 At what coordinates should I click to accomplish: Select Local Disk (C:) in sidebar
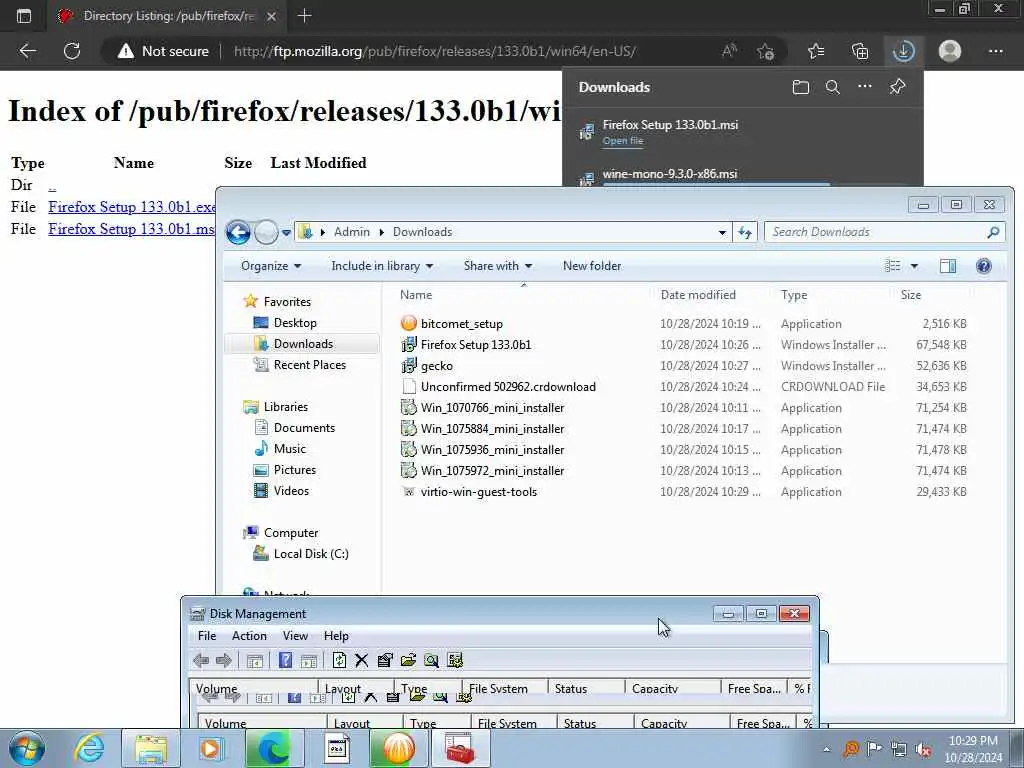(x=311, y=554)
